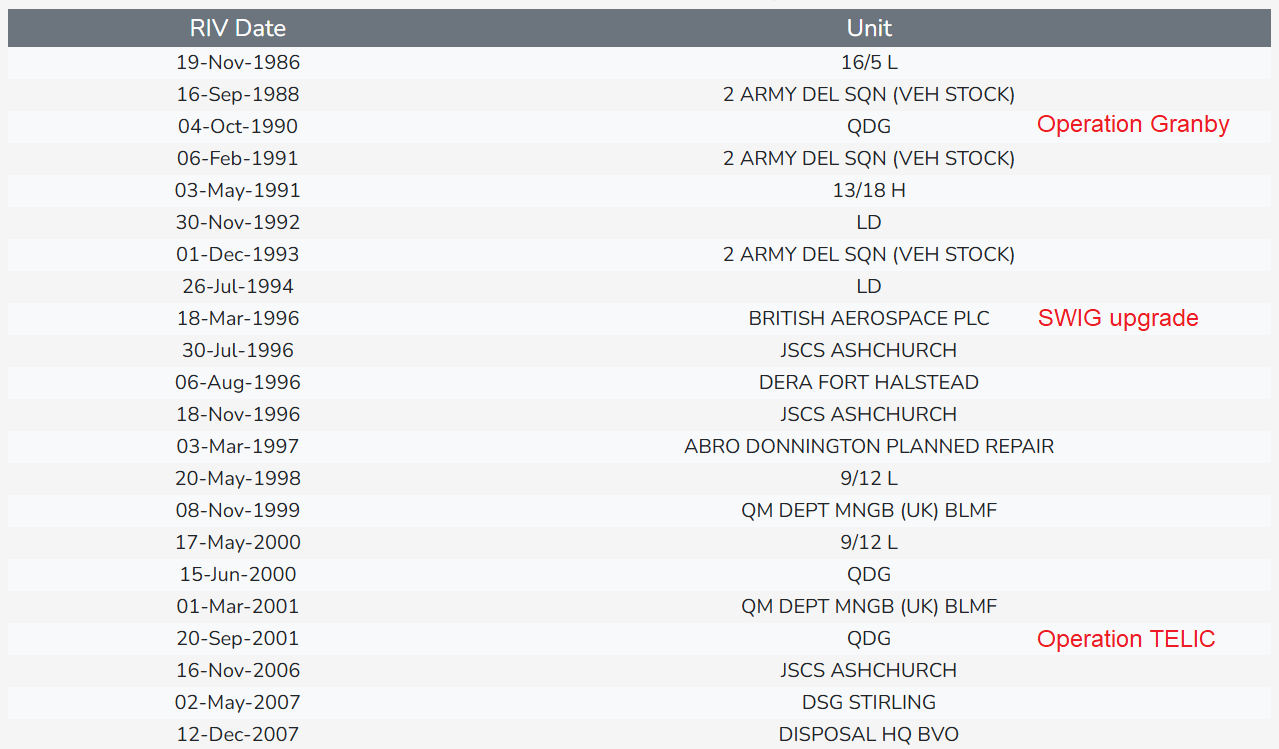1279x749 pixels.
Task: Click ABRO DONNINGTON PLANNED REPAIR cell
Action: click(x=869, y=446)
